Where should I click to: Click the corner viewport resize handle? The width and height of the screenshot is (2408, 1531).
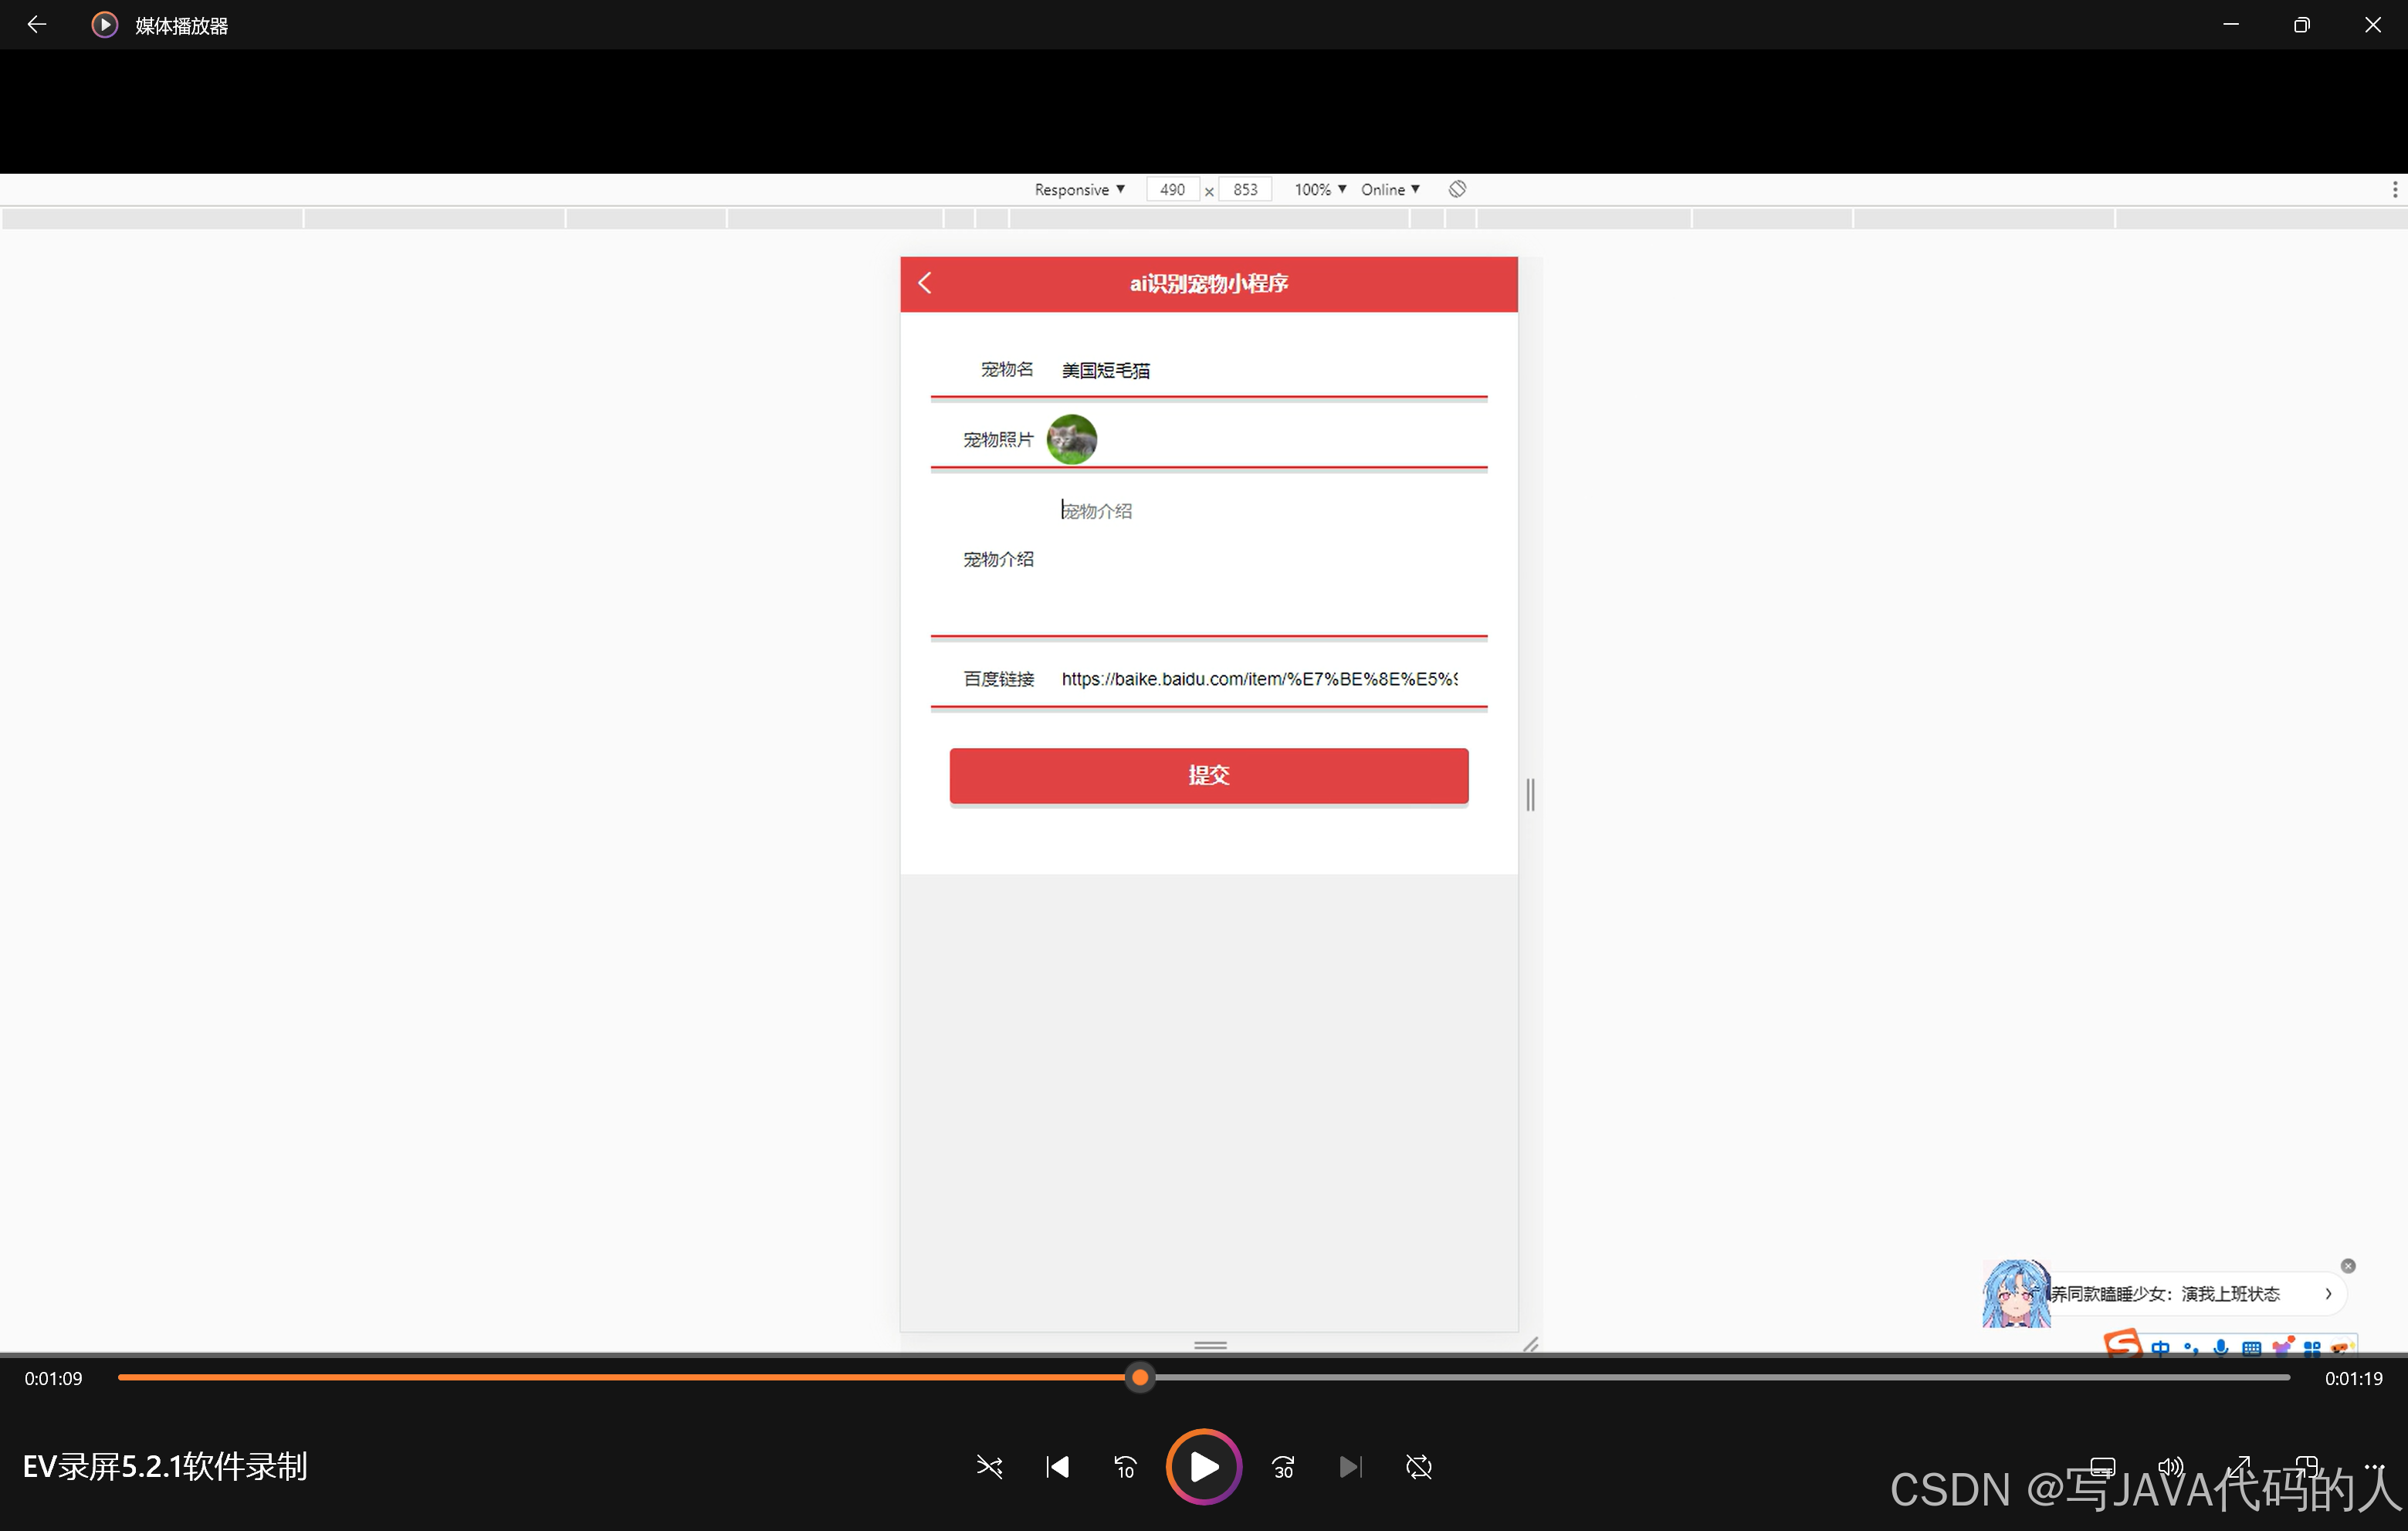coord(1530,1344)
